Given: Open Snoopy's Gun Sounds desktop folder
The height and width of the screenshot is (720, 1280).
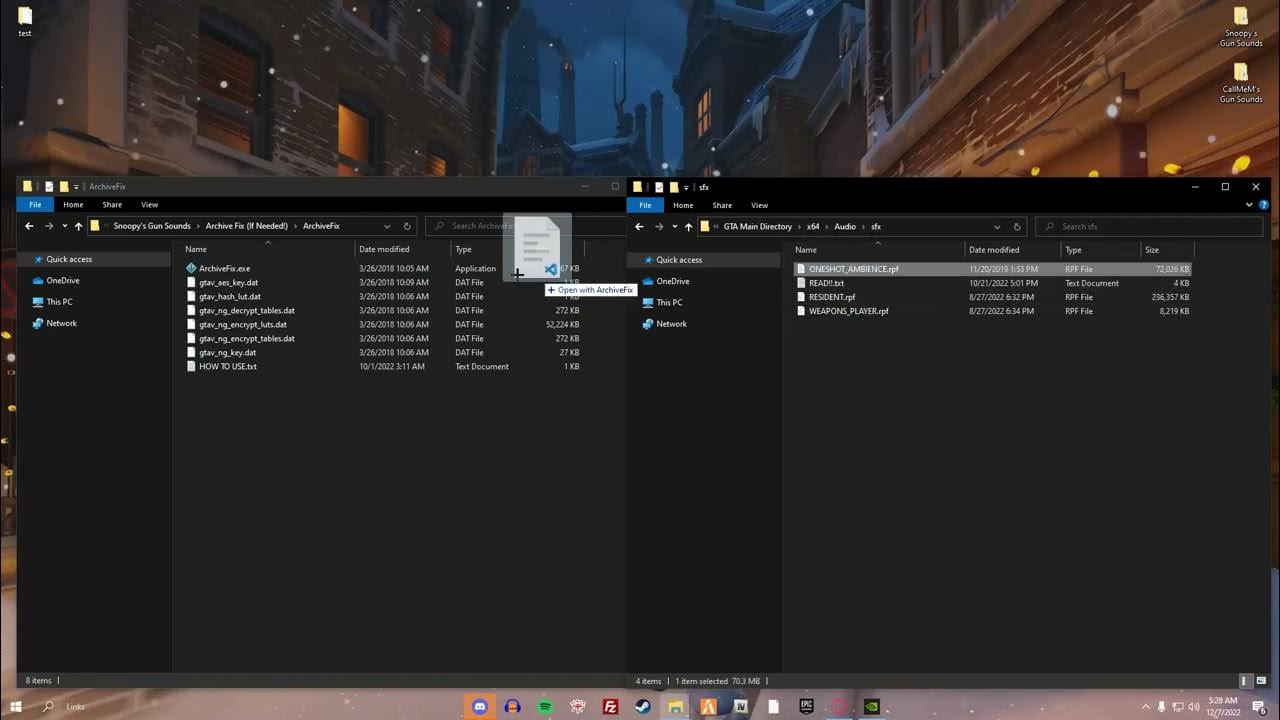Looking at the screenshot, I should pyautogui.click(x=1241, y=27).
